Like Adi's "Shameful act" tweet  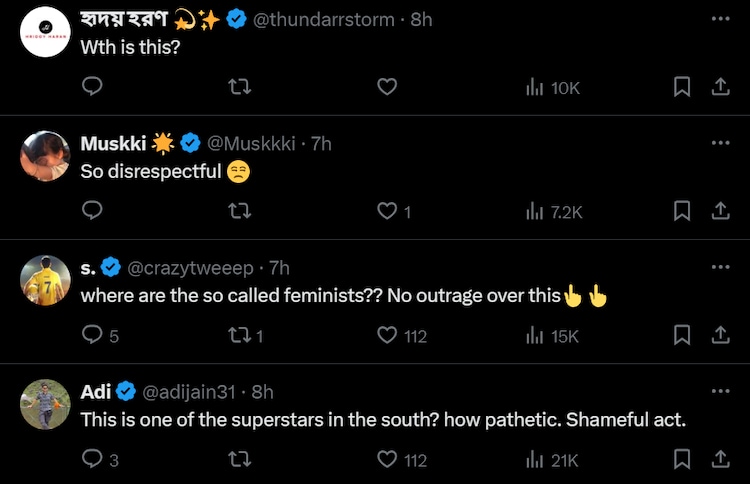click(388, 459)
